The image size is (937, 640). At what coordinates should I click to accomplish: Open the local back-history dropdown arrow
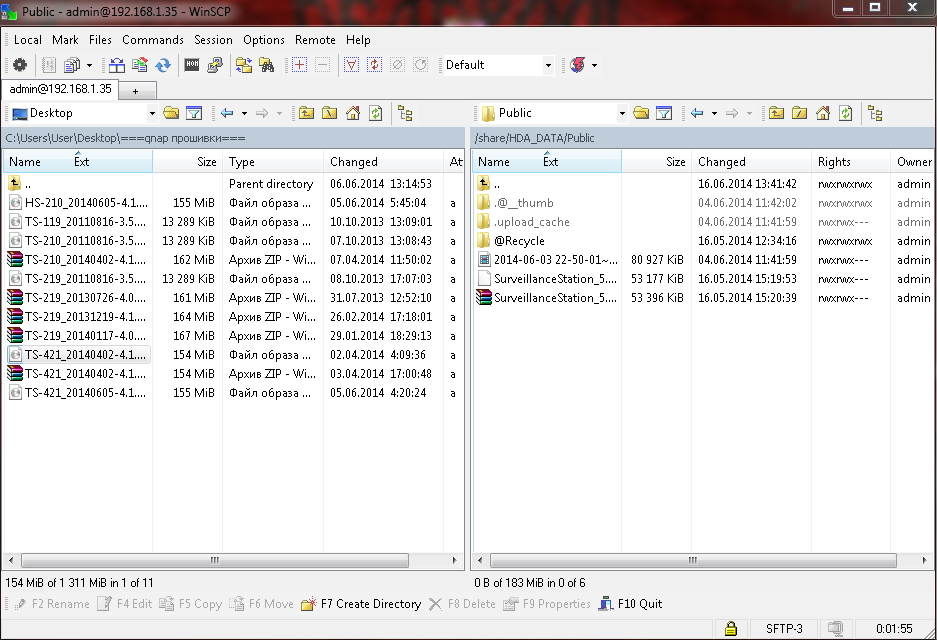pos(244,113)
